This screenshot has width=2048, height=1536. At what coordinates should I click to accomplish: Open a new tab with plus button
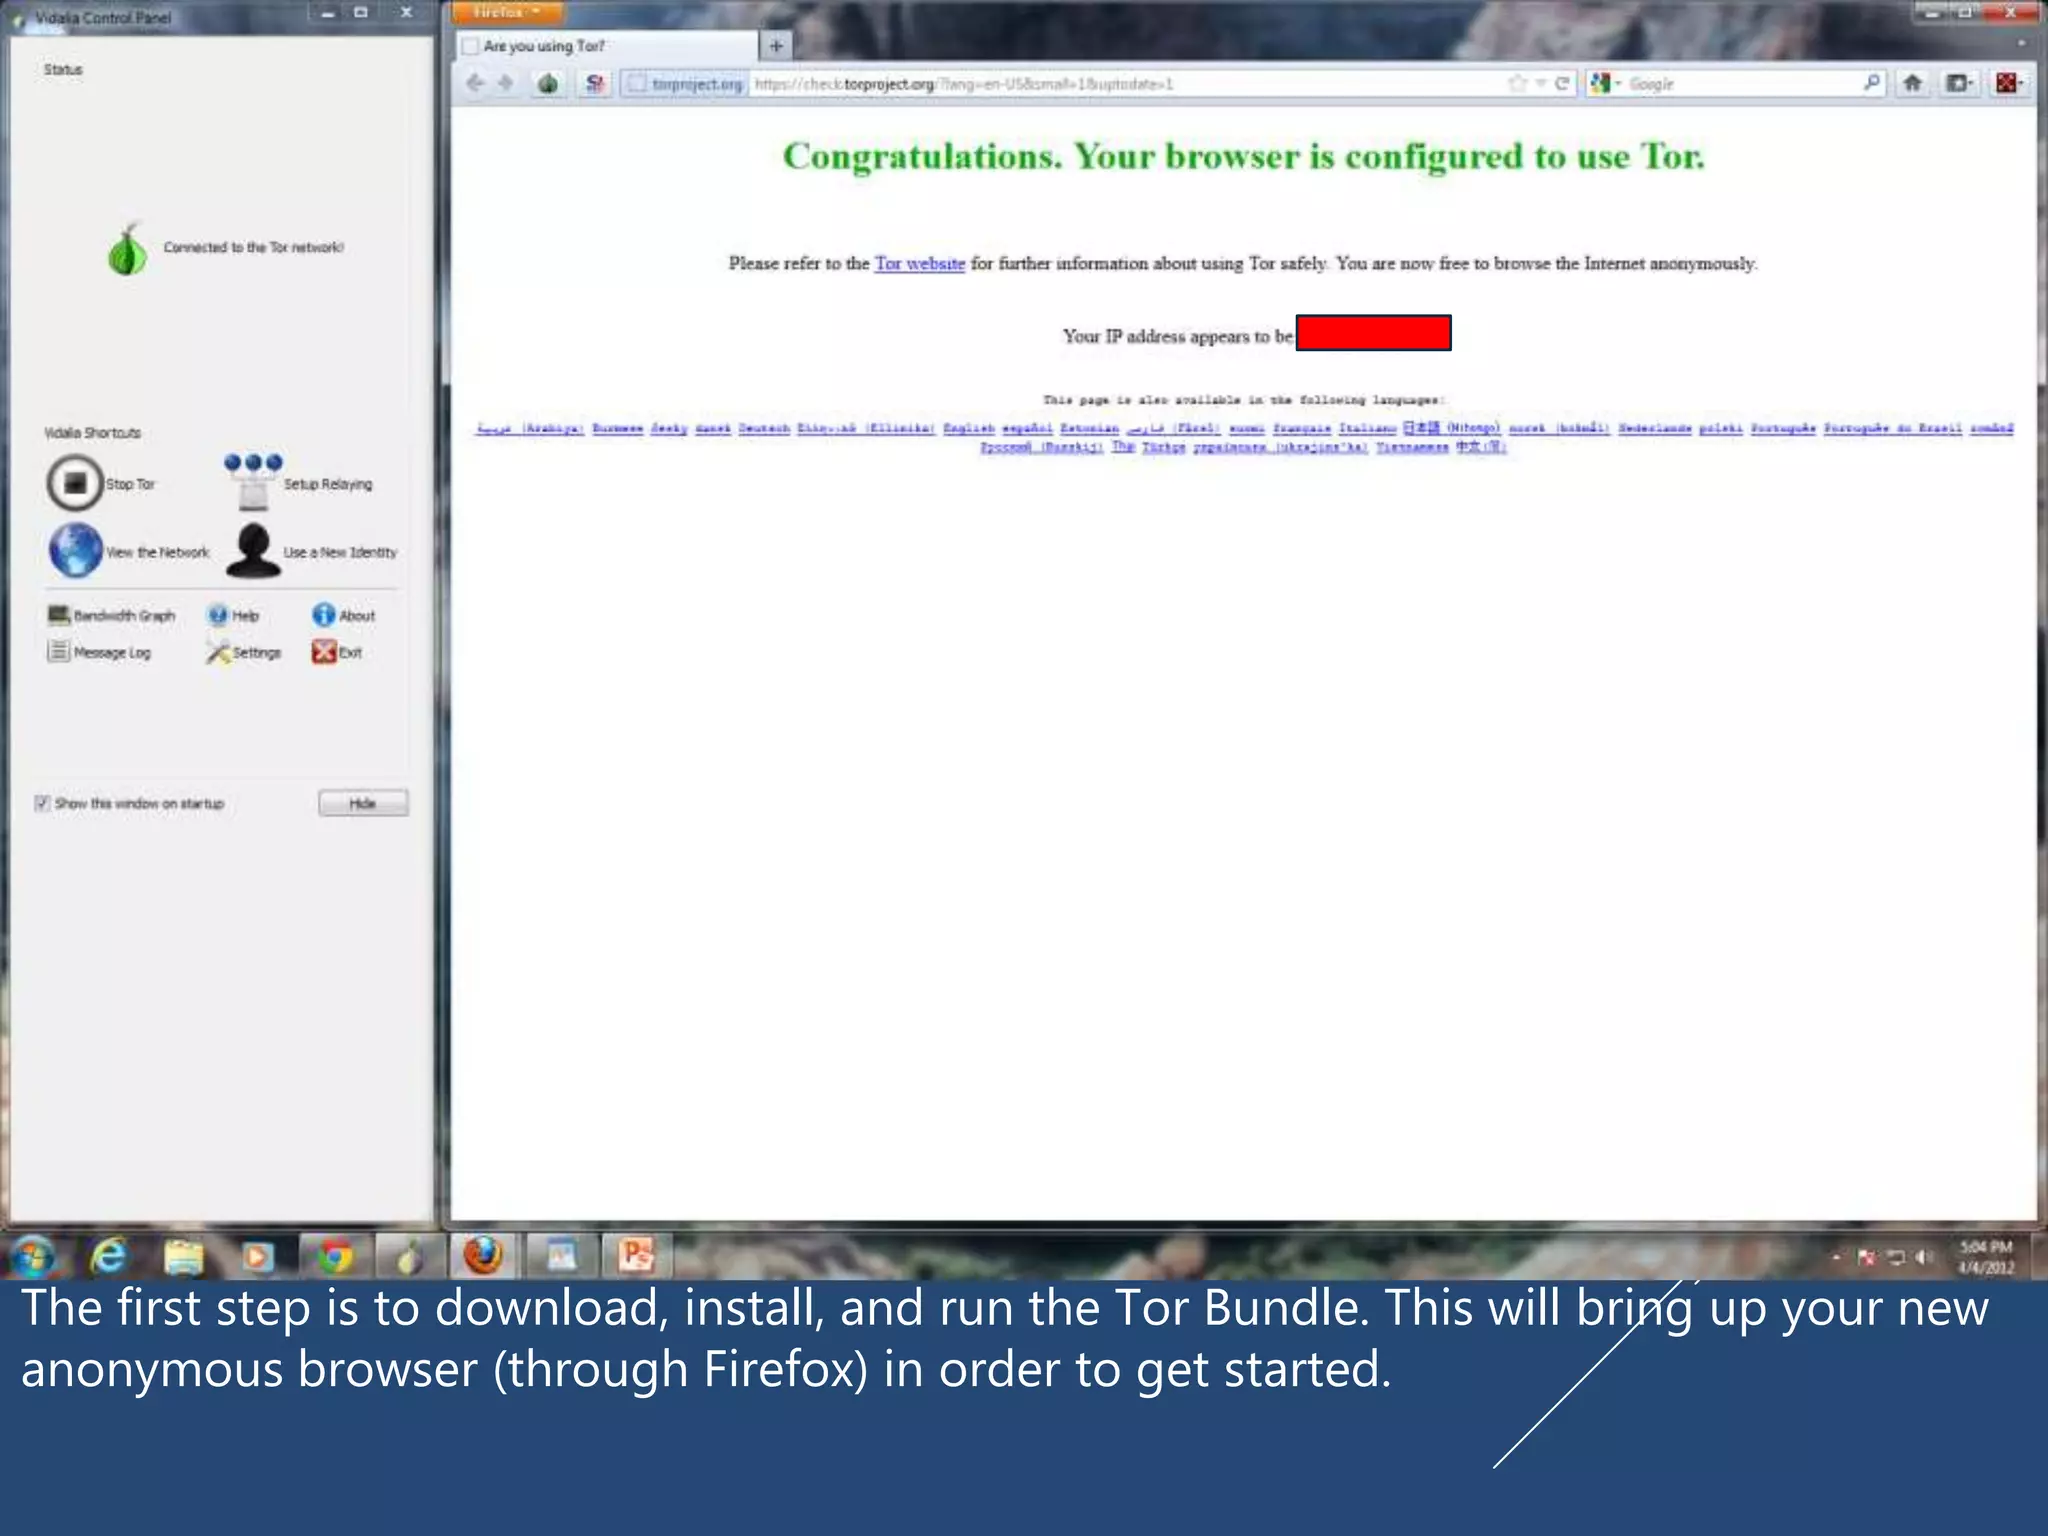pos(776,46)
